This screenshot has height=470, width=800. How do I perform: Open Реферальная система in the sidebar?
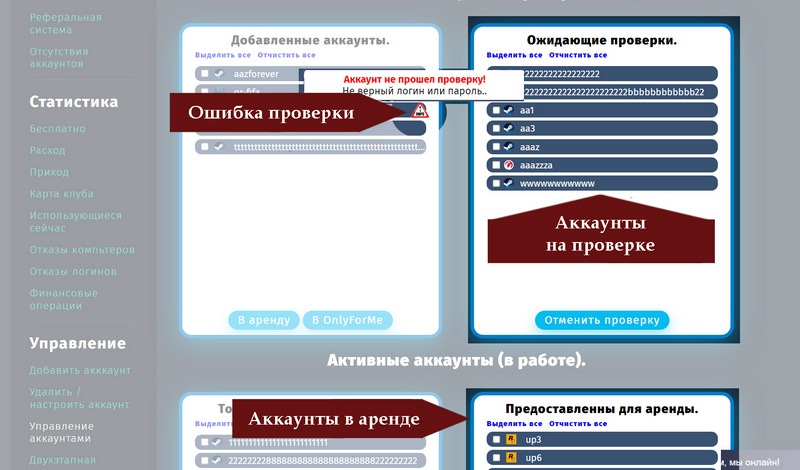66,24
